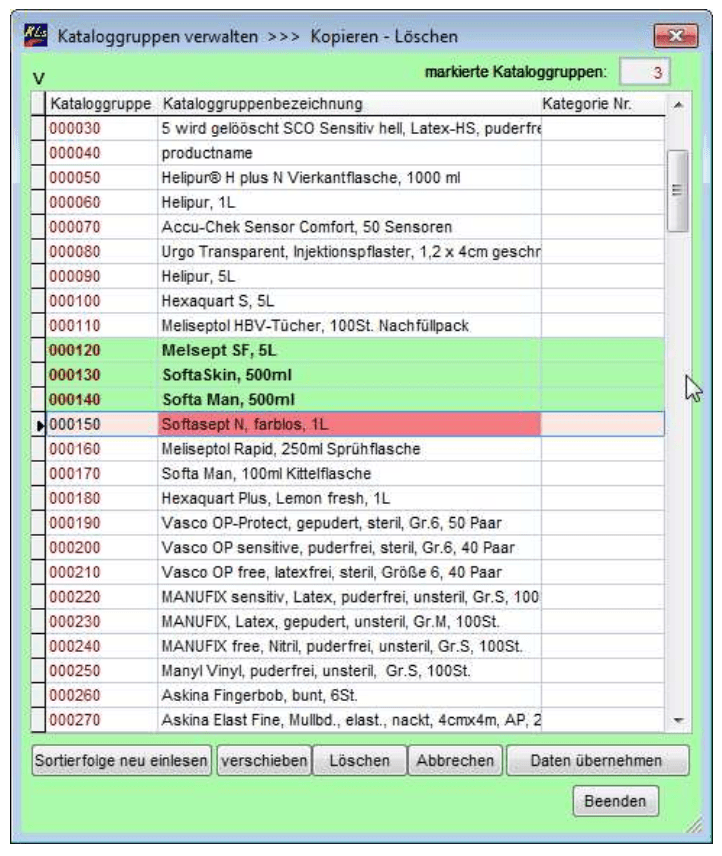Screen dimensions: 722x856
Task: Select row marker for 000120
Action: point(38,350)
